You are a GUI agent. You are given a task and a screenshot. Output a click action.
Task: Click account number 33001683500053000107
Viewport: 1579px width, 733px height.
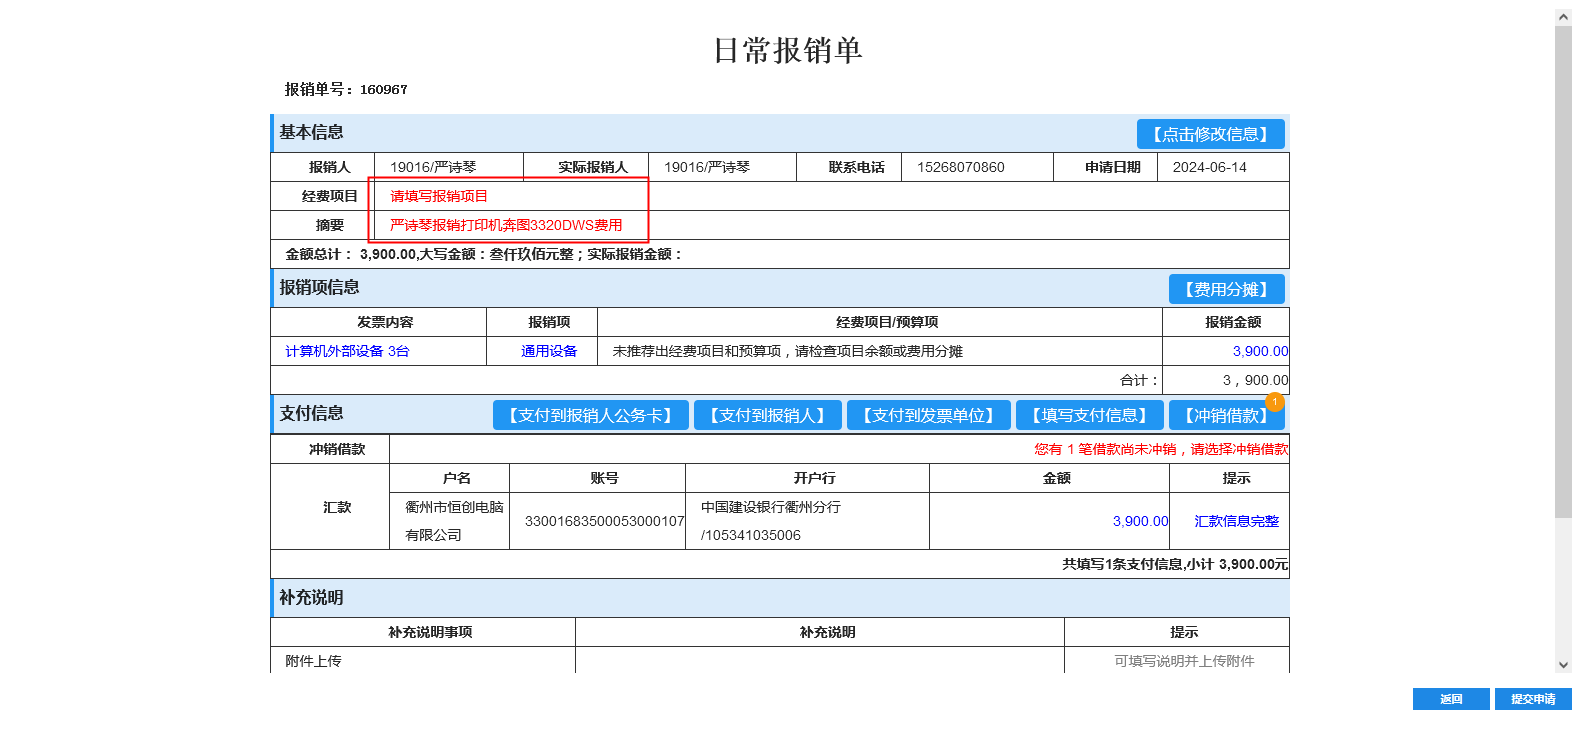[604, 521]
